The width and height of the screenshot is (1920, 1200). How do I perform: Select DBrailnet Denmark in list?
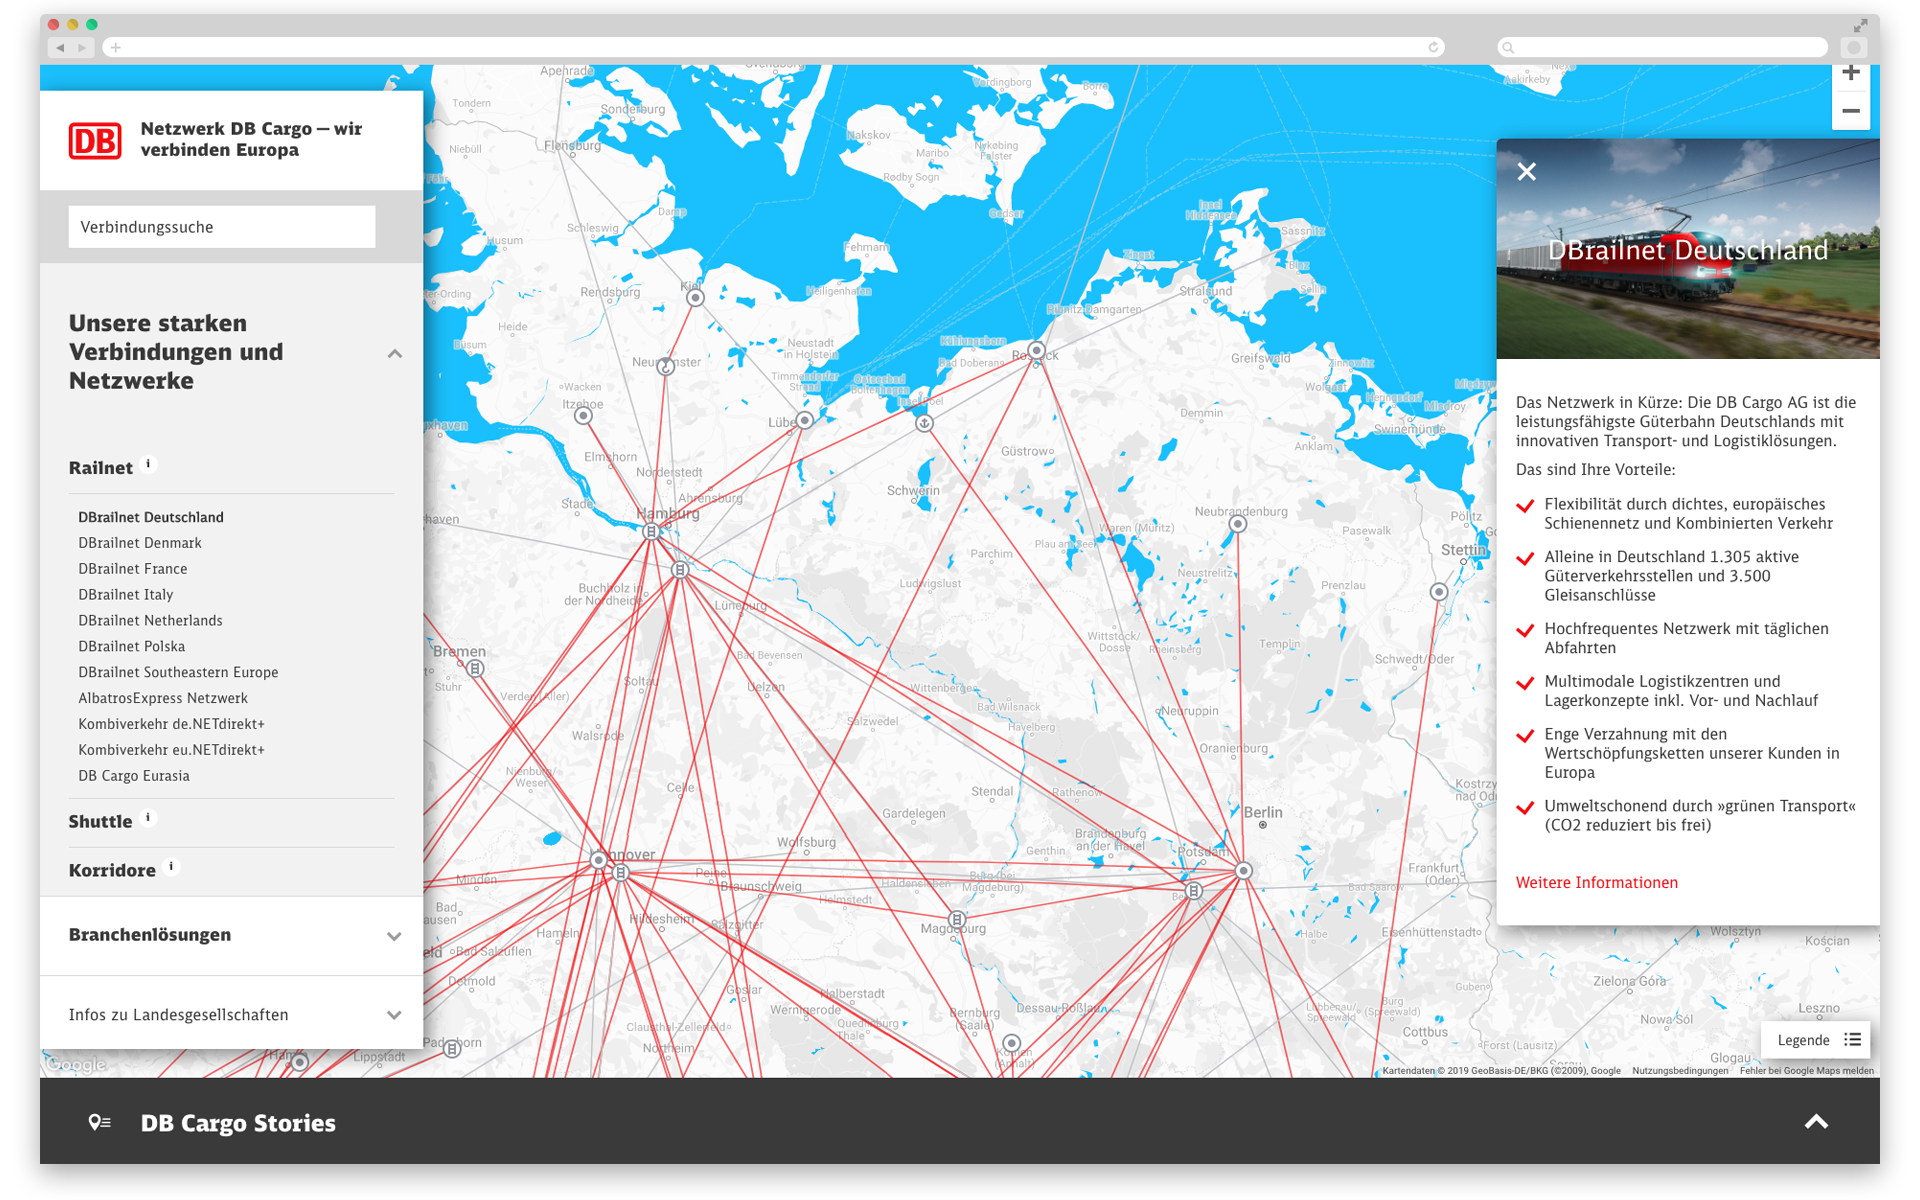[x=140, y=543]
